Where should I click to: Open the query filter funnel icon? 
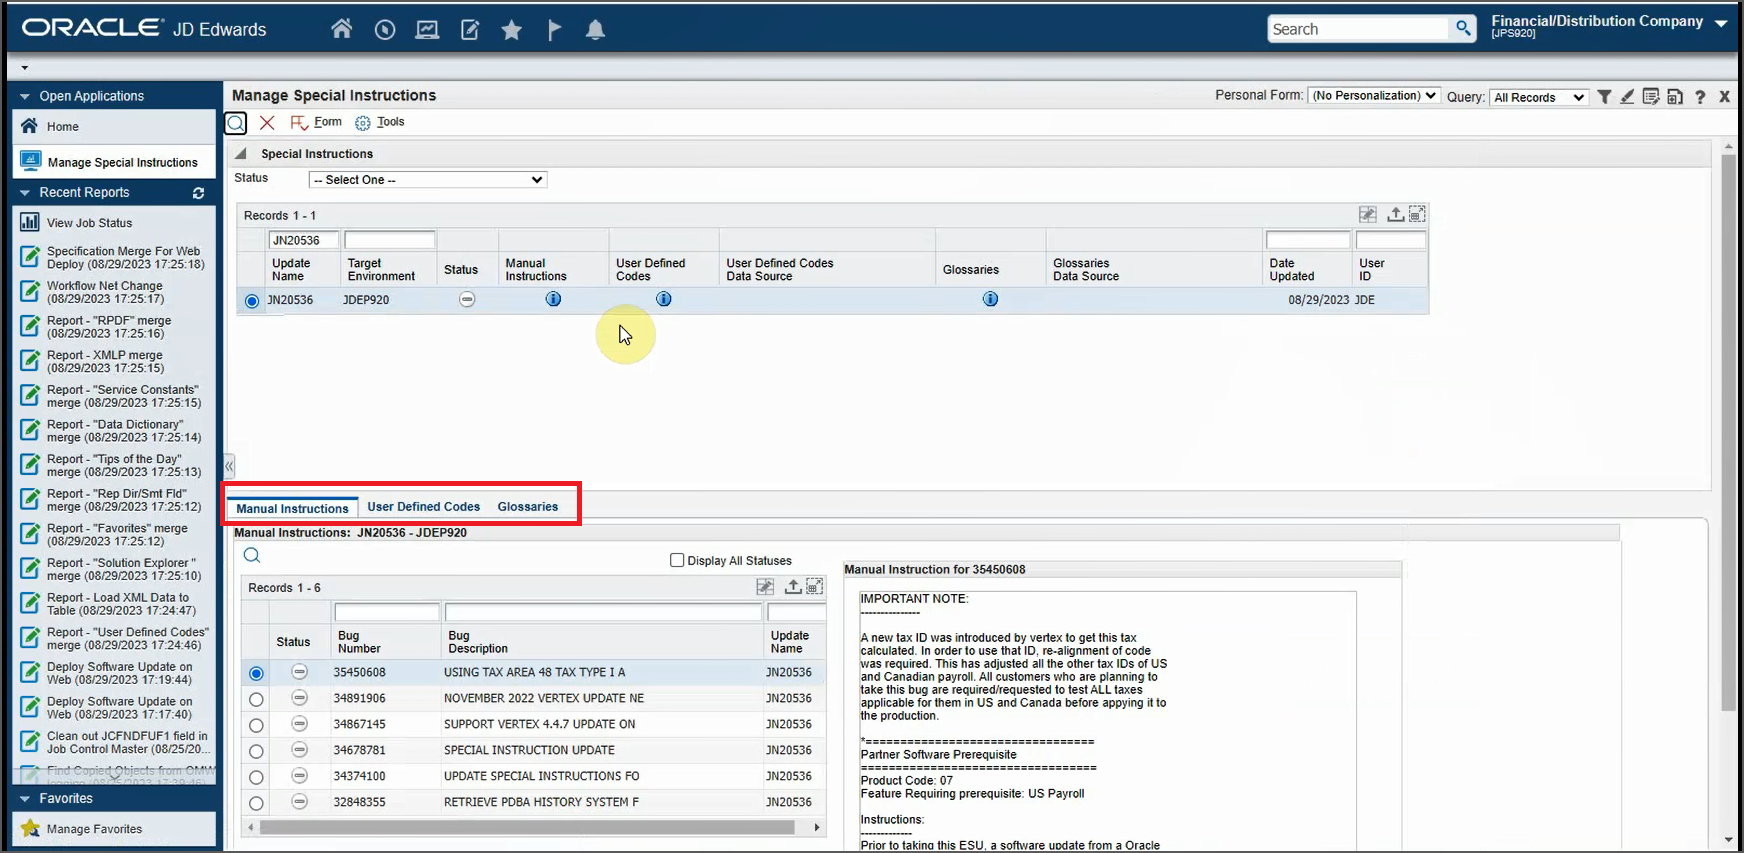pyautogui.click(x=1604, y=97)
